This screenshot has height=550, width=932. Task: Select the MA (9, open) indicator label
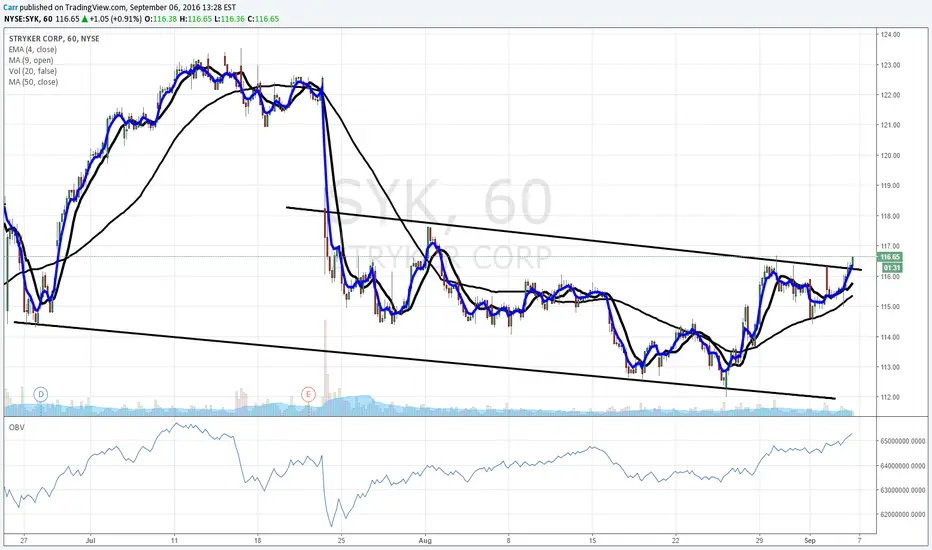(x=31, y=60)
